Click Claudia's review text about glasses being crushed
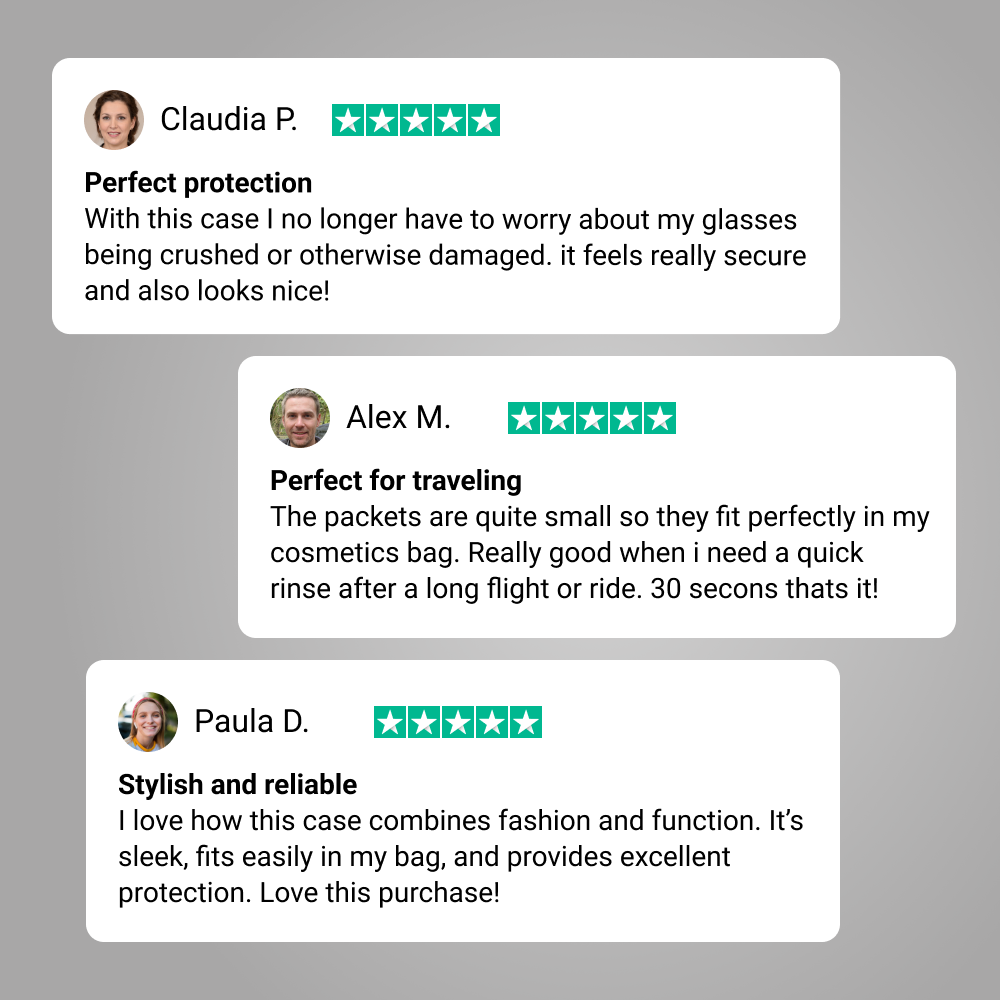The height and width of the screenshot is (1000, 1000). pyautogui.click(x=444, y=255)
